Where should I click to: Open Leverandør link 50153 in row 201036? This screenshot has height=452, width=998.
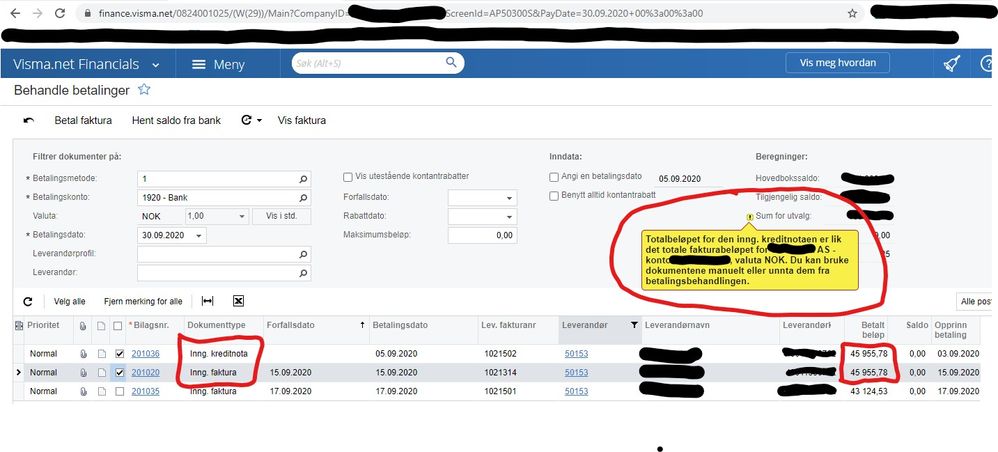[577, 353]
